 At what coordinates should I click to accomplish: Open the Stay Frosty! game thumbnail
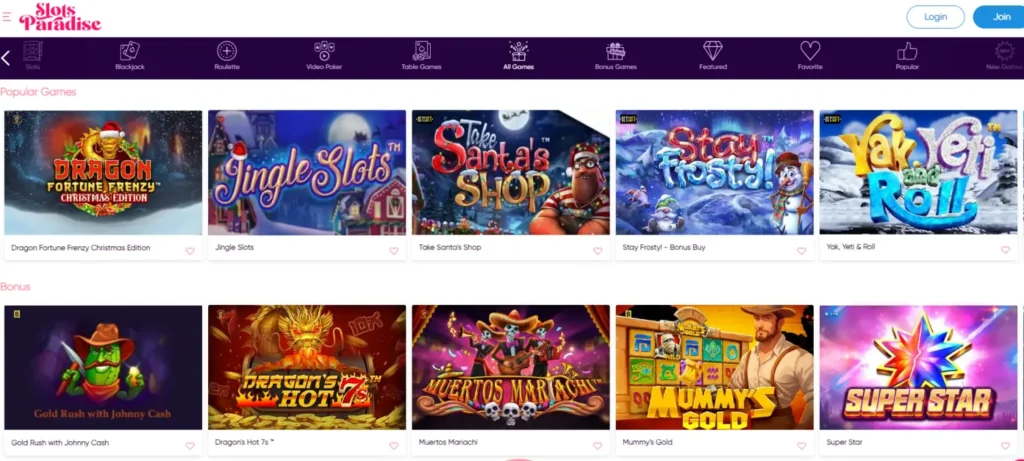(x=714, y=172)
